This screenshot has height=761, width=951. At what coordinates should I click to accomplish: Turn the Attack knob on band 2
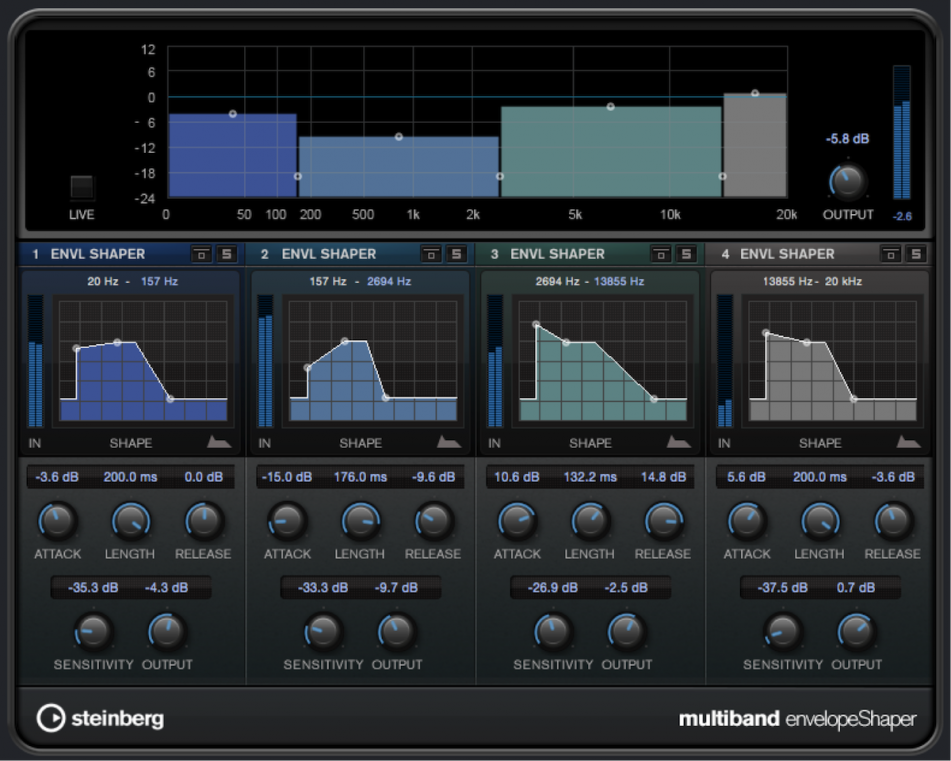[287, 521]
